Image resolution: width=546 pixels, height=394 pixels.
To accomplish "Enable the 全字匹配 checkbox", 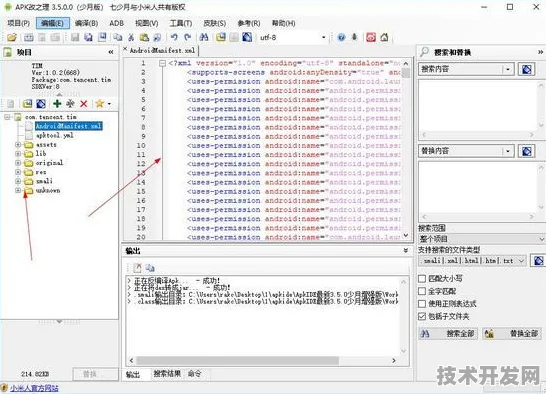I will [x=422, y=291].
